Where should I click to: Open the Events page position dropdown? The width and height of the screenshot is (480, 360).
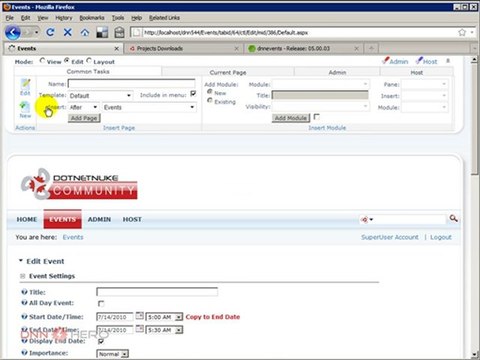pyautogui.click(x=149, y=107)
